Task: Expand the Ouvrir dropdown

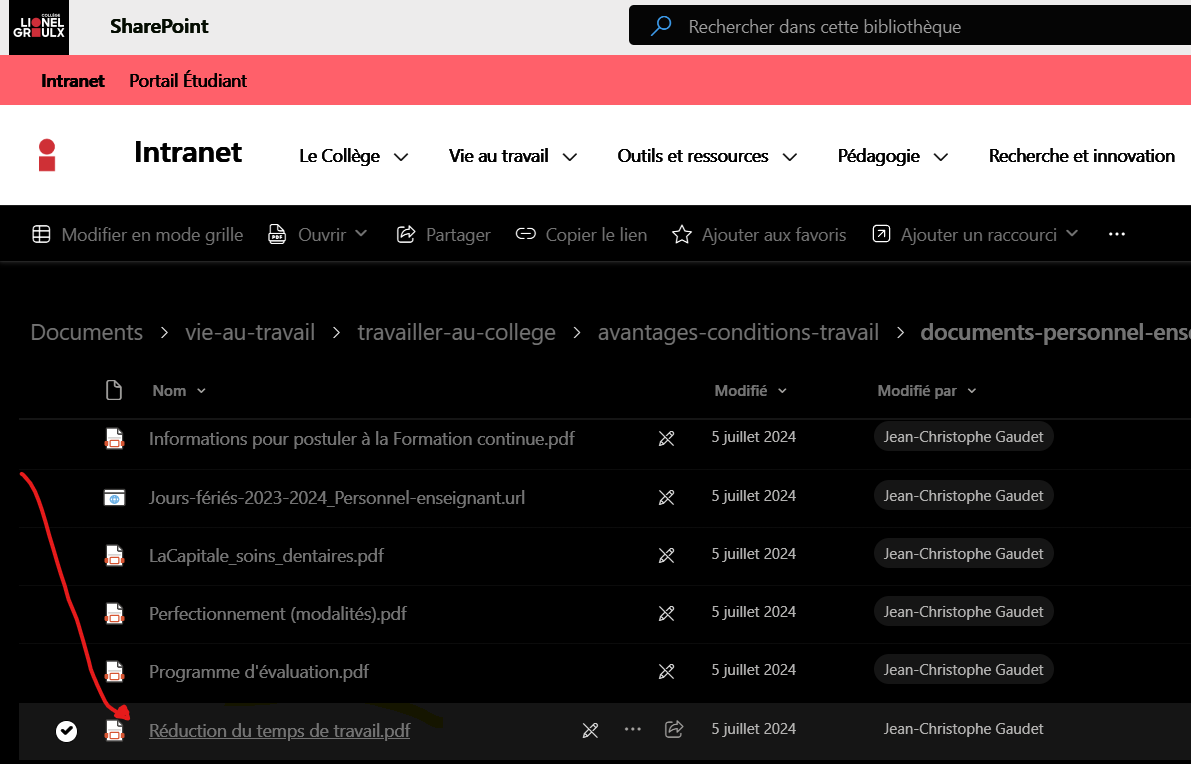Action: pyautogui.click(x=361, y=234)
